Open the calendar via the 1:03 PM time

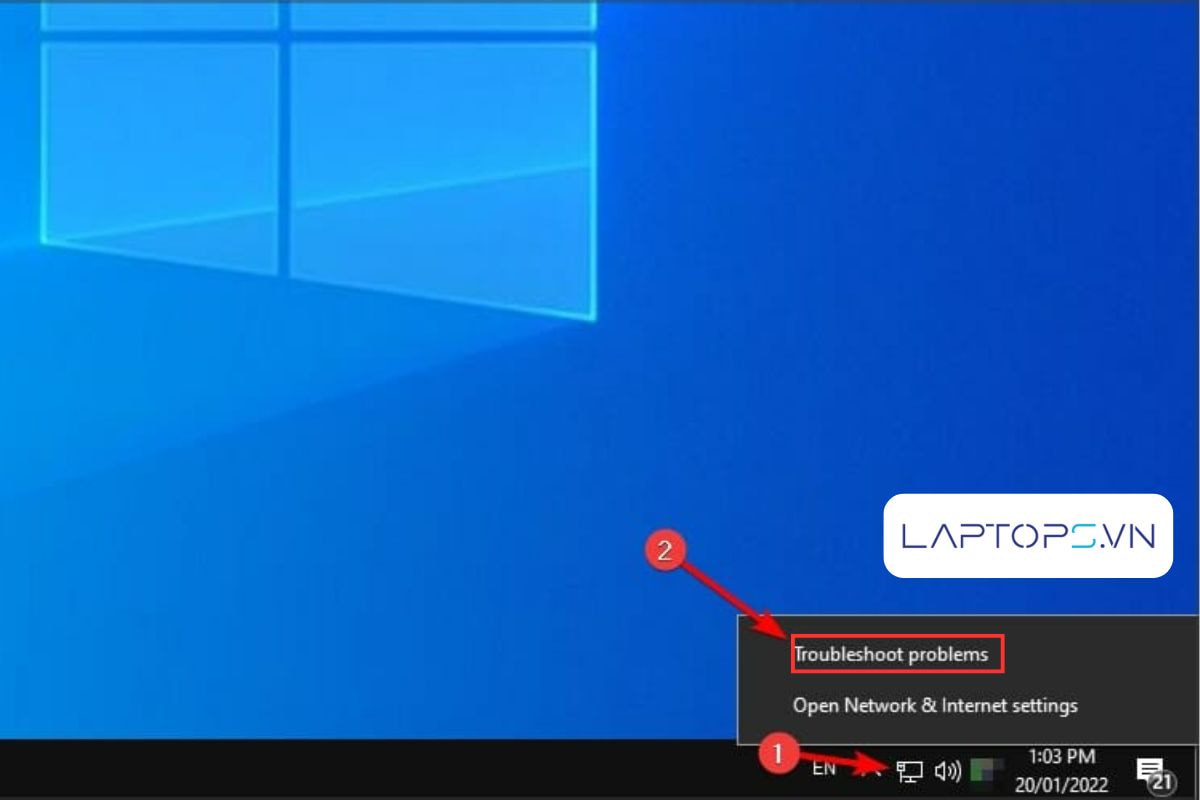tap(1060, 757)
